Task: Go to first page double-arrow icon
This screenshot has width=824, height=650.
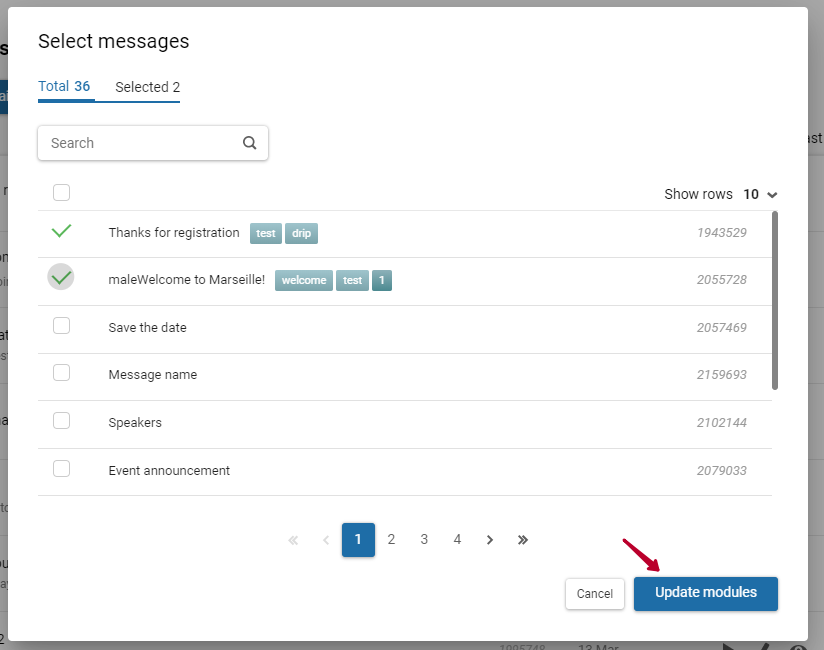Action: 293,540
